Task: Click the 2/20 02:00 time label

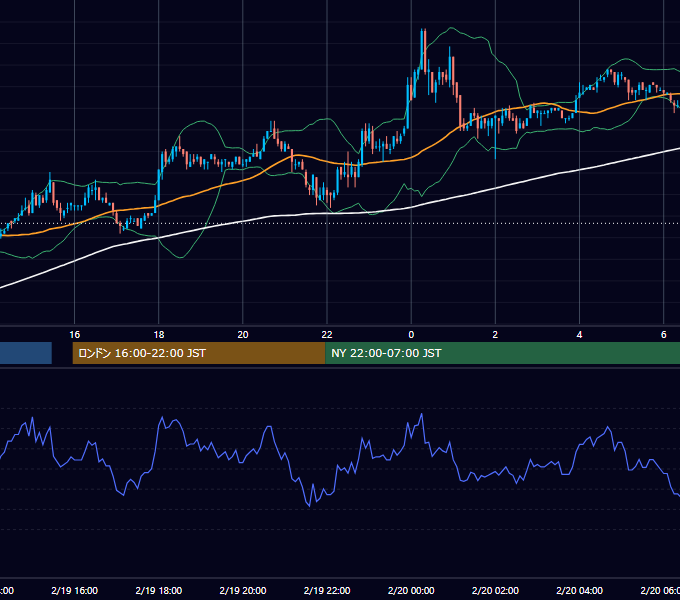Action: [495, 590]
